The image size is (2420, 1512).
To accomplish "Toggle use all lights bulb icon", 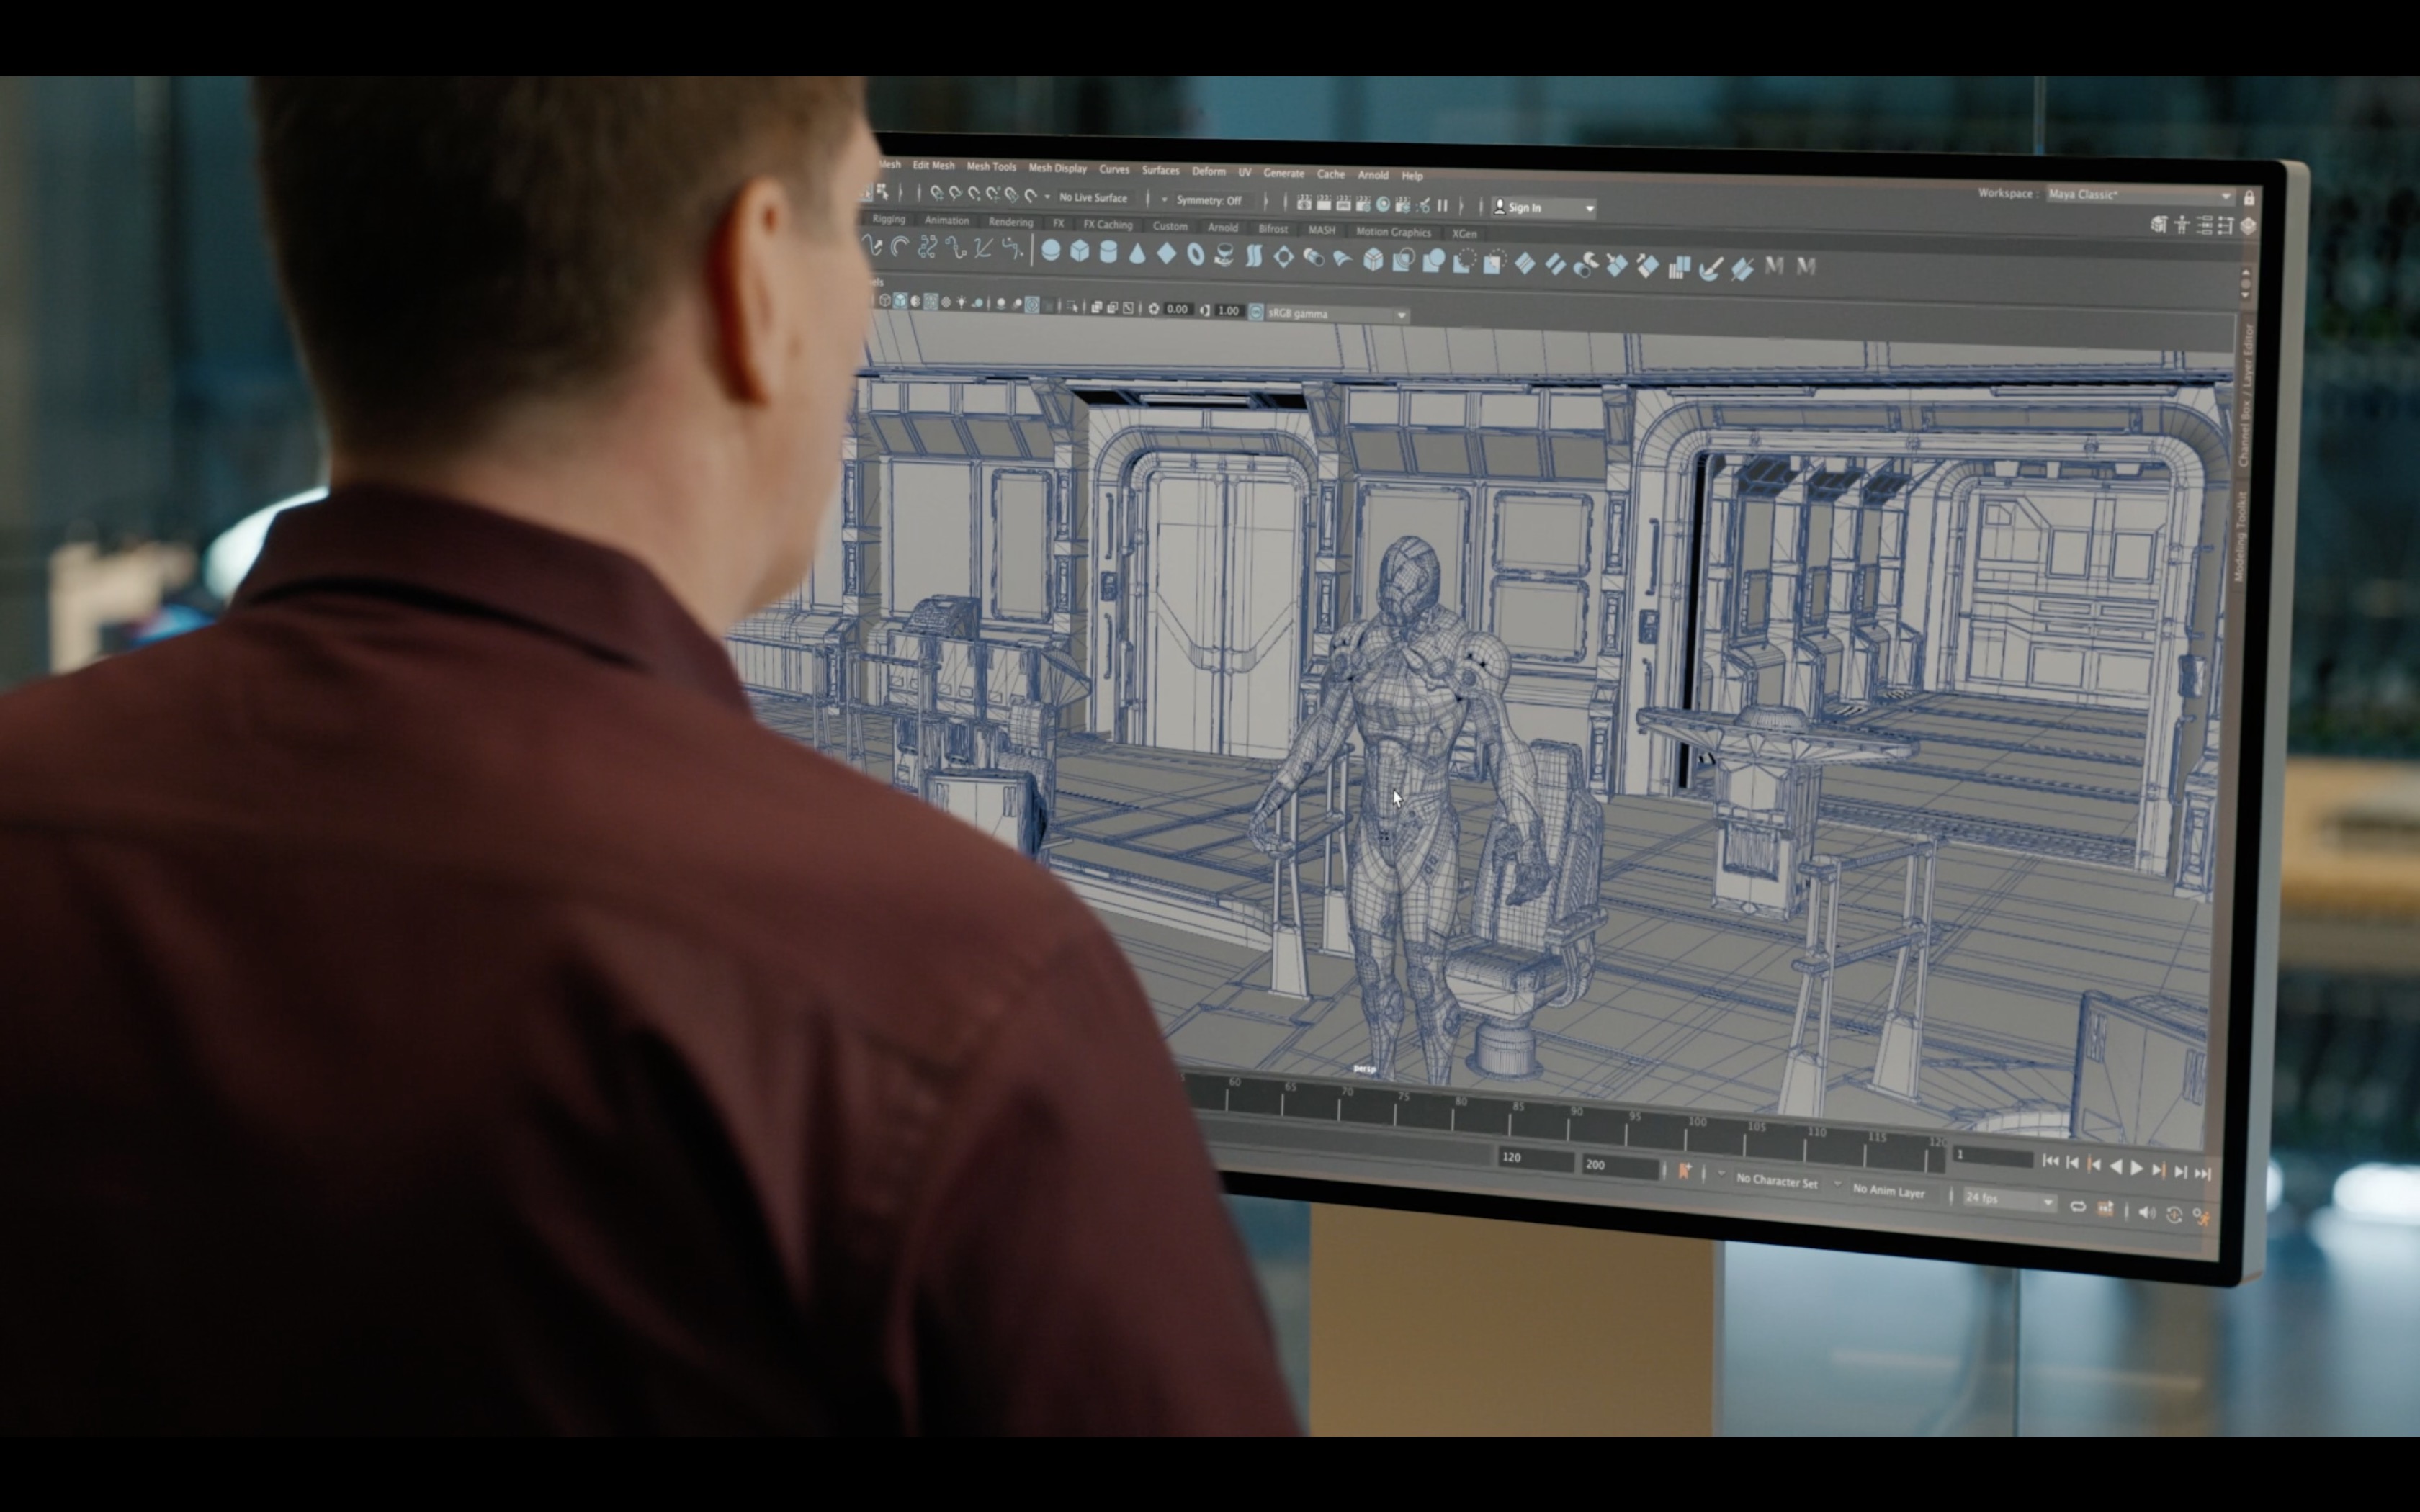I will 961,302.
